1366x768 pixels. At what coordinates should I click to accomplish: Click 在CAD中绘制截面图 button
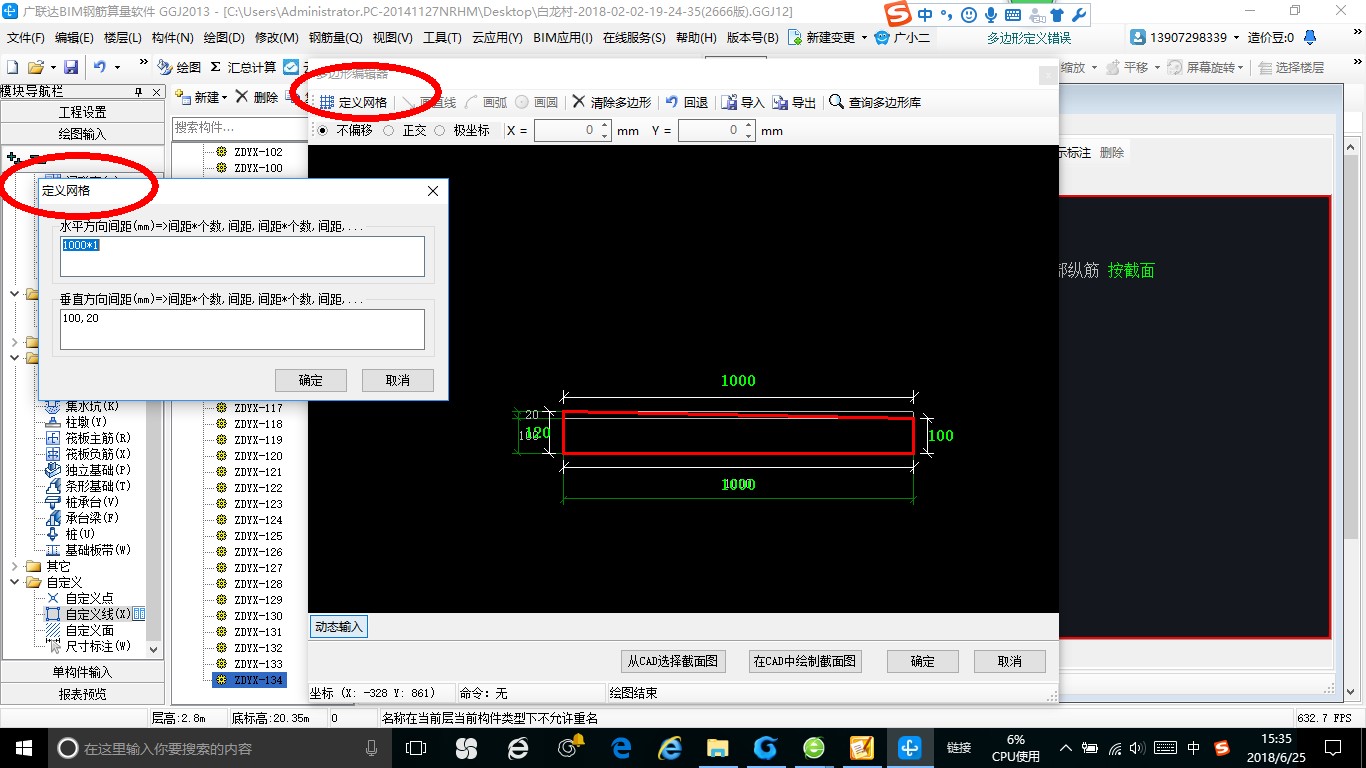point(805,661)
